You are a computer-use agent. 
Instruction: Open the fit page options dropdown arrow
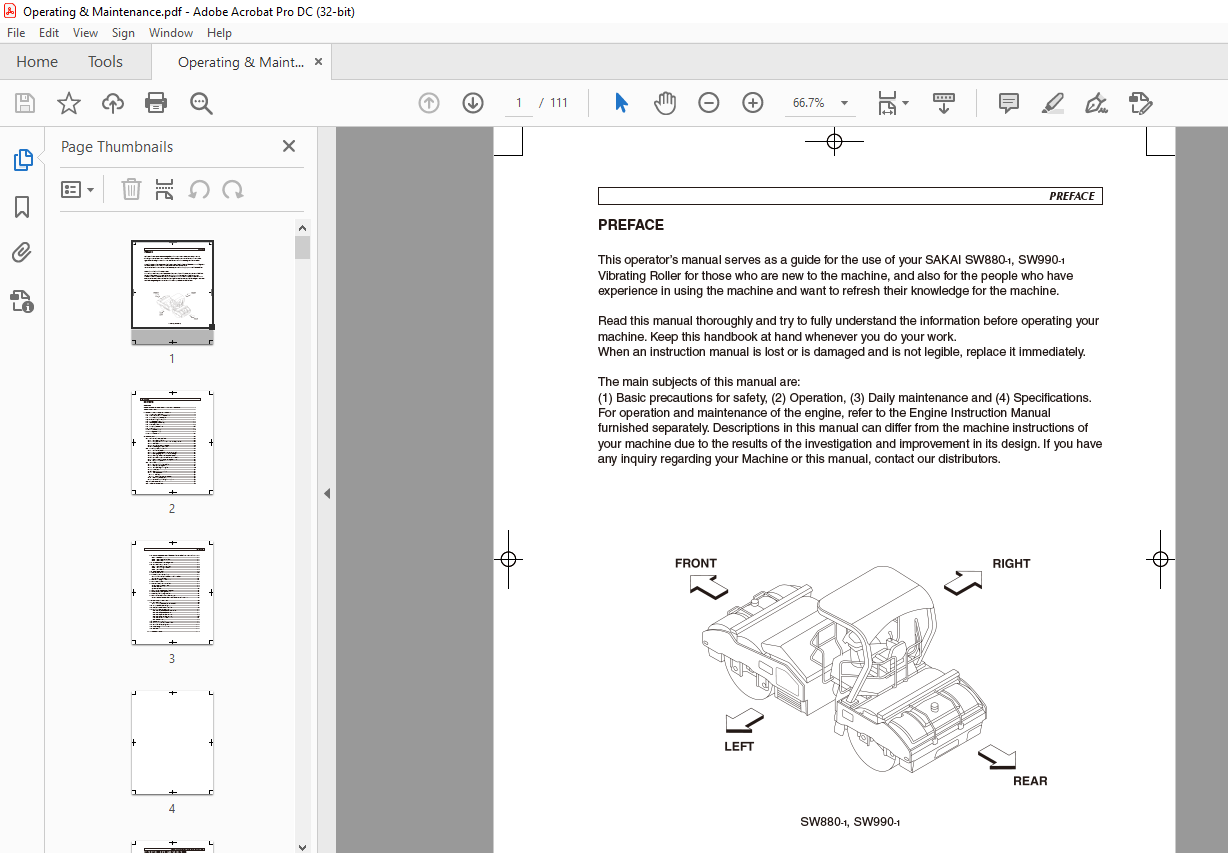point(905,103)
